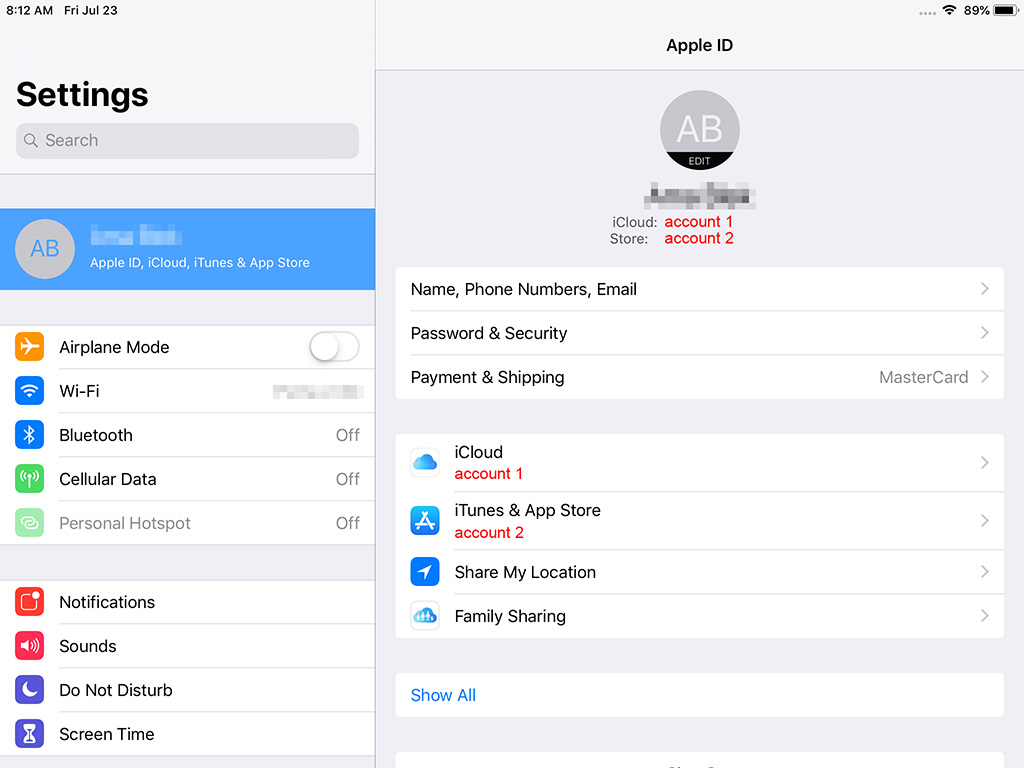The image size is (1024, 768).
Task: Tap the header iCloud: account 1 line
Action: click(673, 222)
